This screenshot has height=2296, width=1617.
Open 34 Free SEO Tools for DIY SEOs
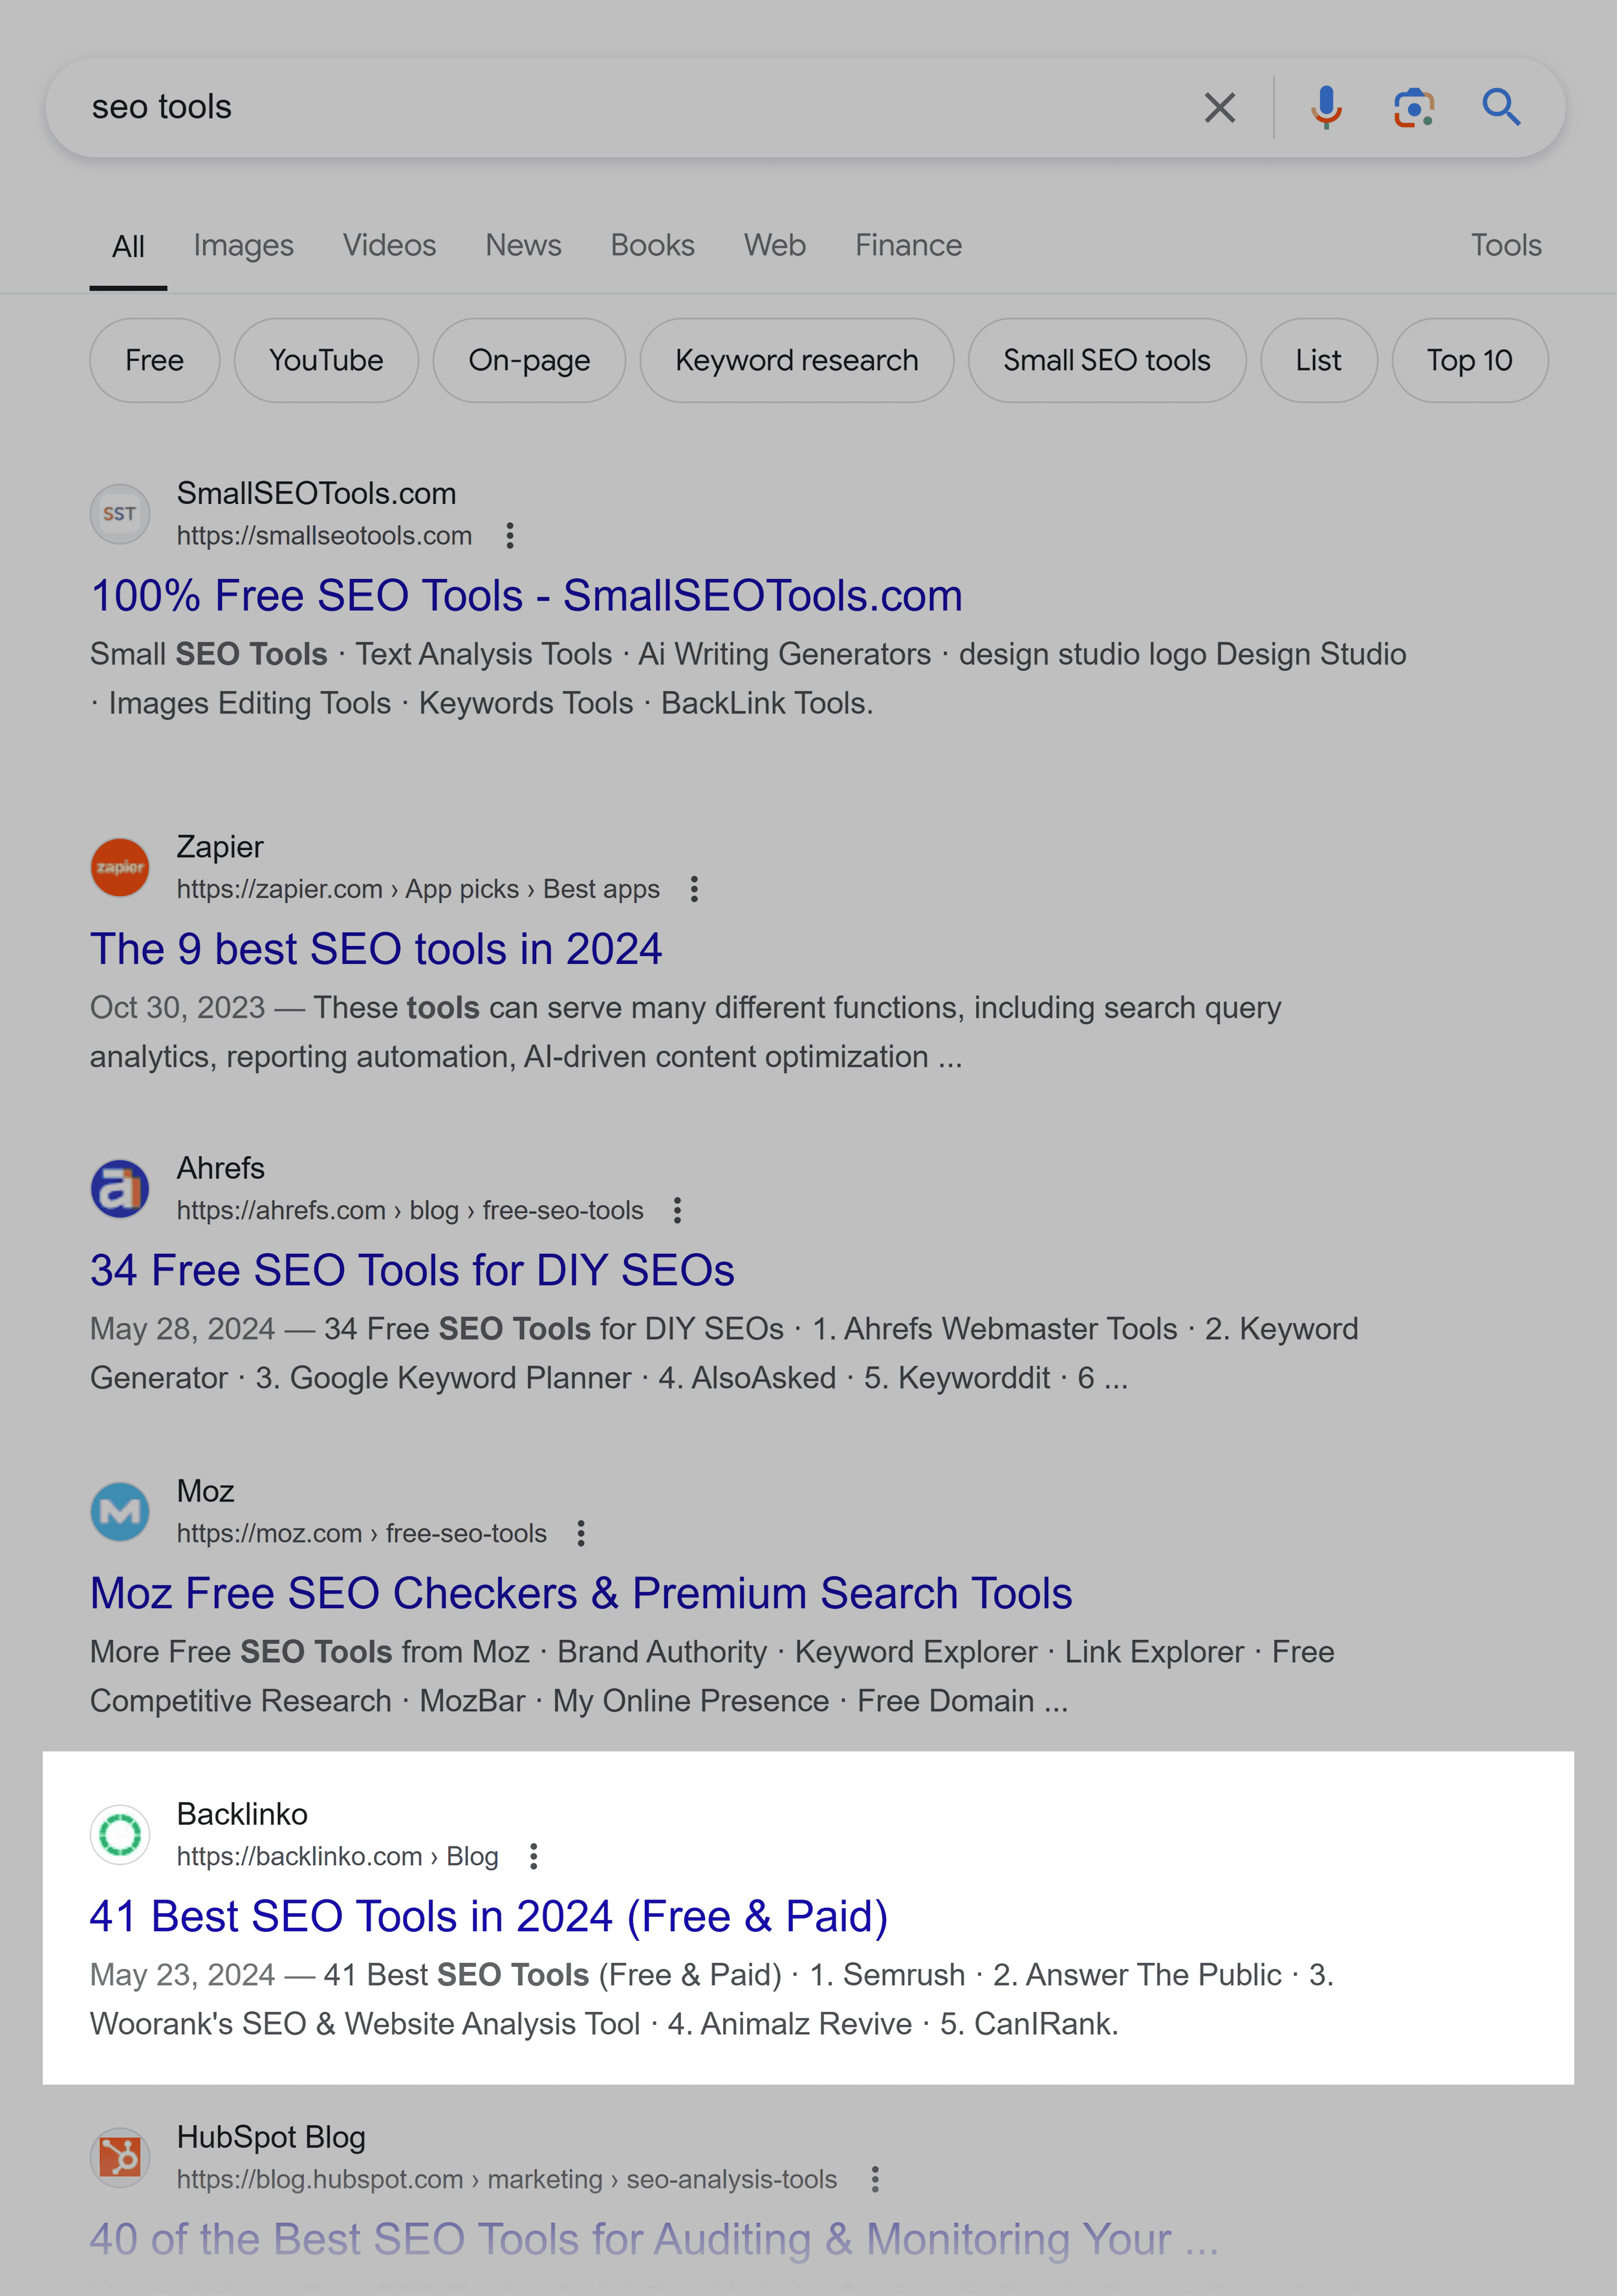pos(412,1270)
